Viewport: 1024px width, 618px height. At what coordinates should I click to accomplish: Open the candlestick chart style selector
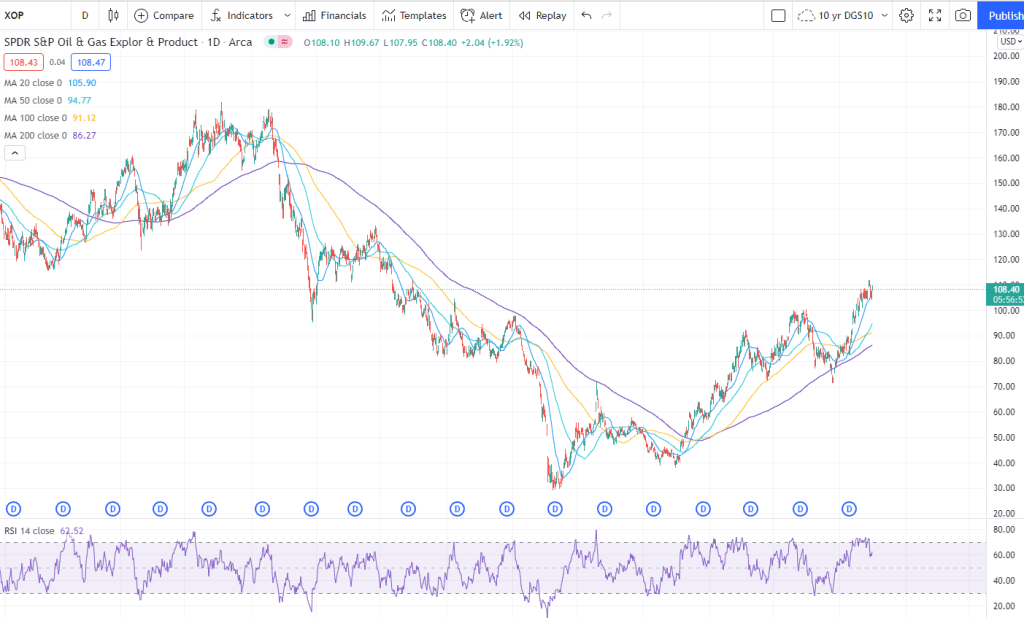[x=113, y=16]
